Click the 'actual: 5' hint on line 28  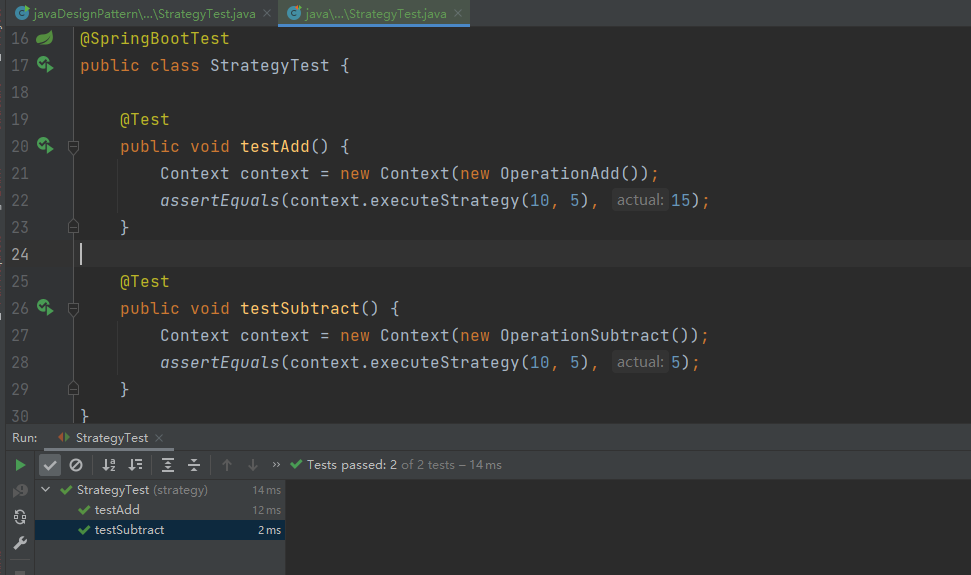648,362
